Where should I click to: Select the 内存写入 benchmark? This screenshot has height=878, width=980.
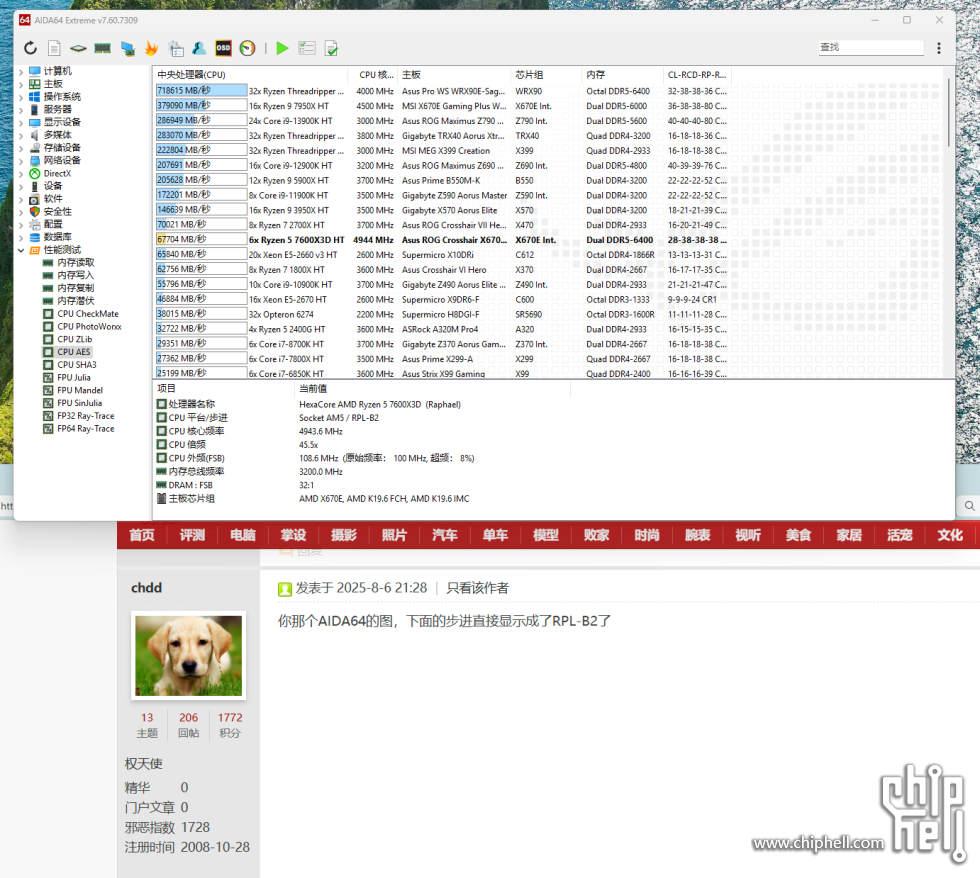76,275
